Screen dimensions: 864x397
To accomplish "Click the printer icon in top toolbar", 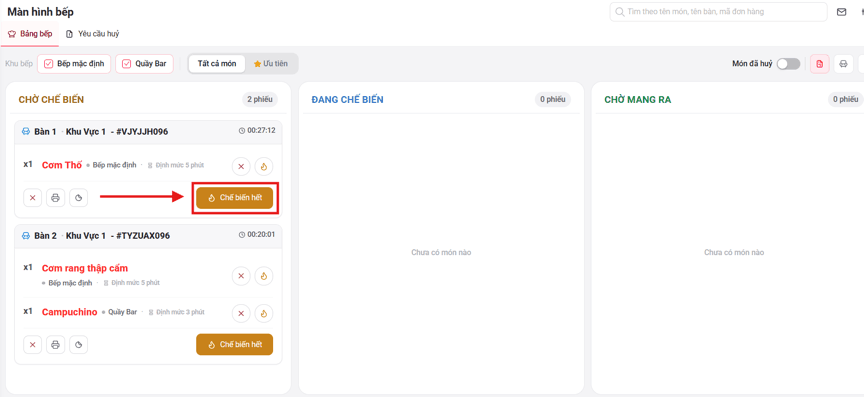I will tap(843, 64).
